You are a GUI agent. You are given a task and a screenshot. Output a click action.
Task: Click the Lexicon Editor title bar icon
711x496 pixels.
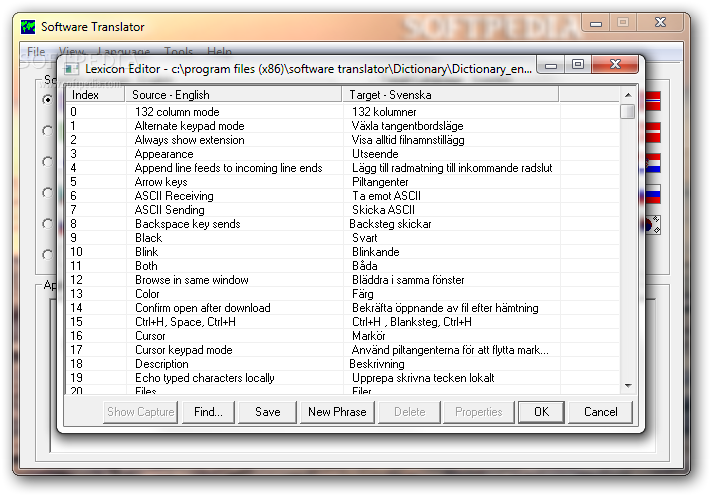[71, 69]
